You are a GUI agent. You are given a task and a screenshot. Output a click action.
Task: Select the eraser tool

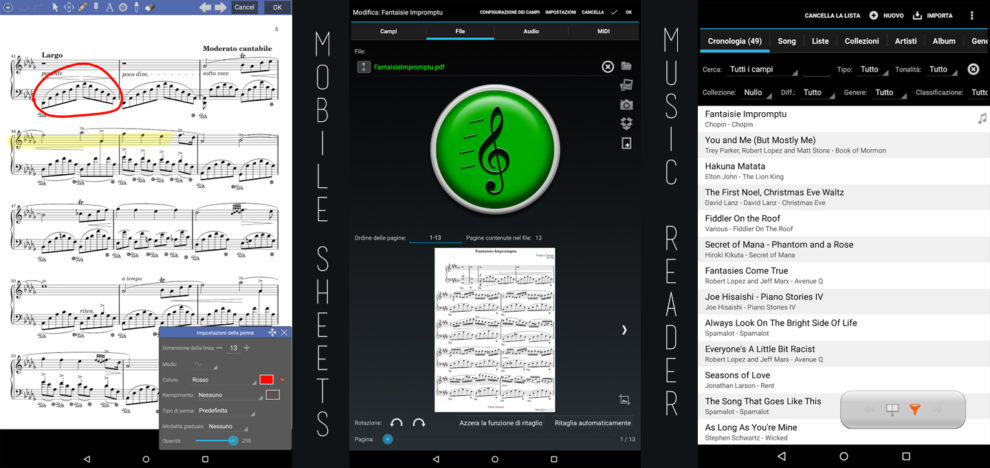150,7
